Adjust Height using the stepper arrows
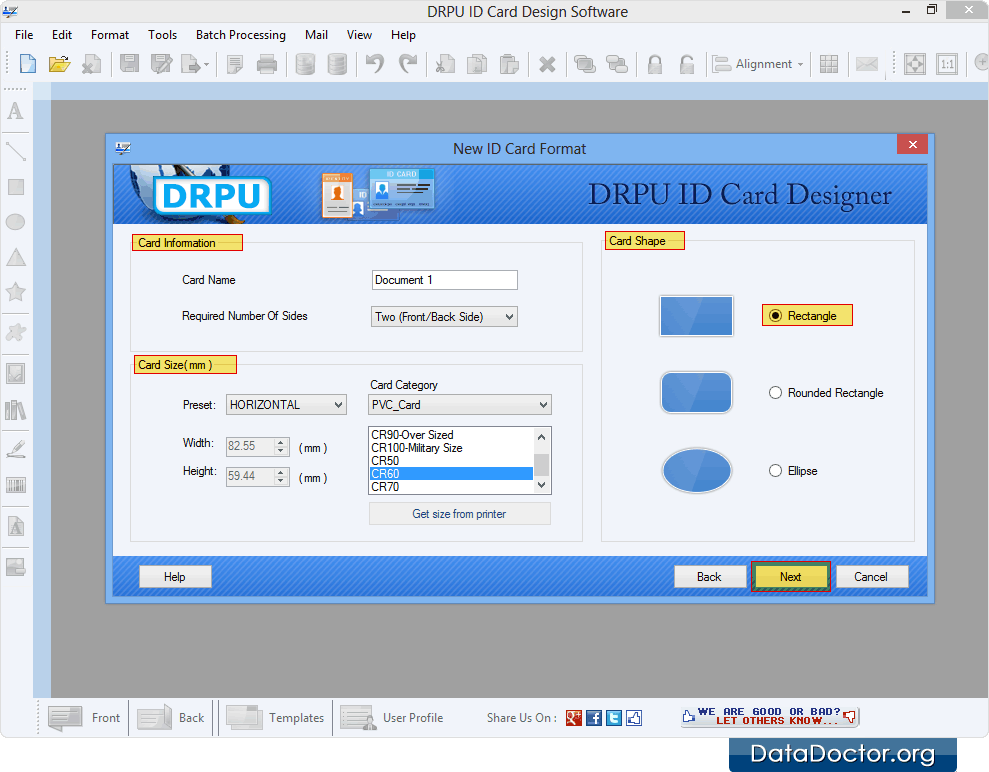989x772 pixels. pos(281,476)
